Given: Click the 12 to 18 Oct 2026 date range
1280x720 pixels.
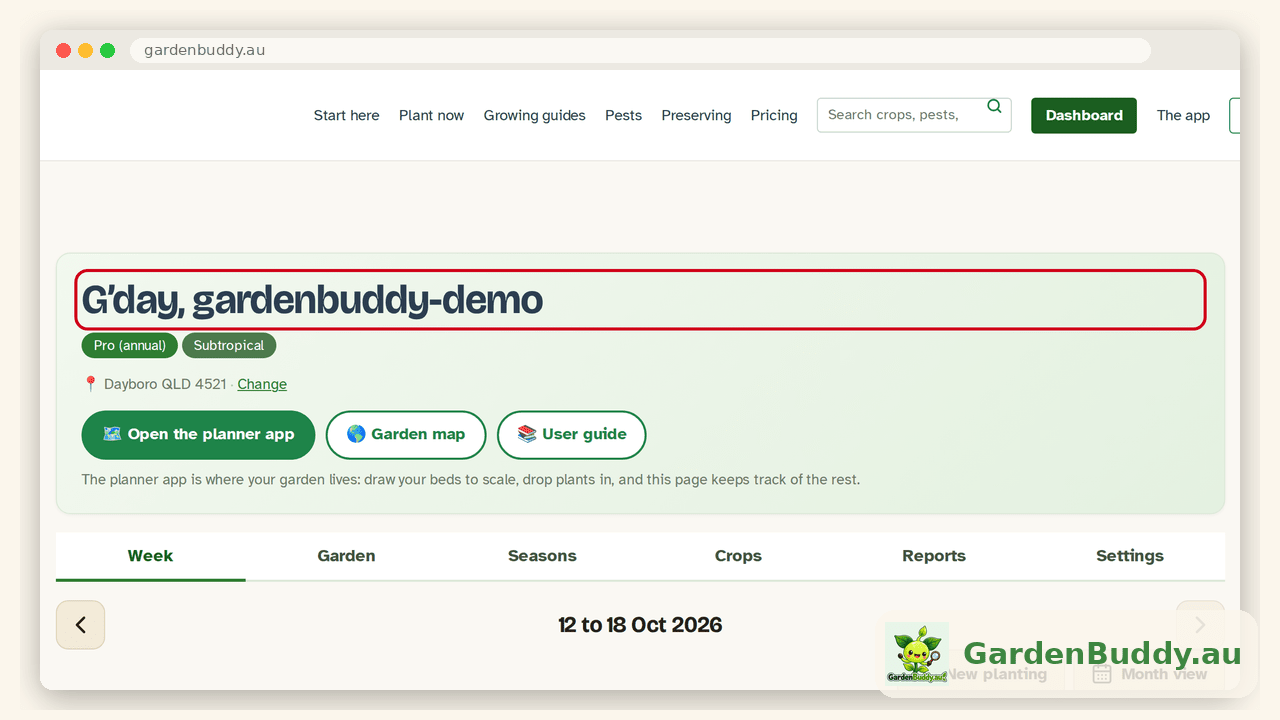Looking at the screenshot, I should pyautogui.click(x=640, y=625).
